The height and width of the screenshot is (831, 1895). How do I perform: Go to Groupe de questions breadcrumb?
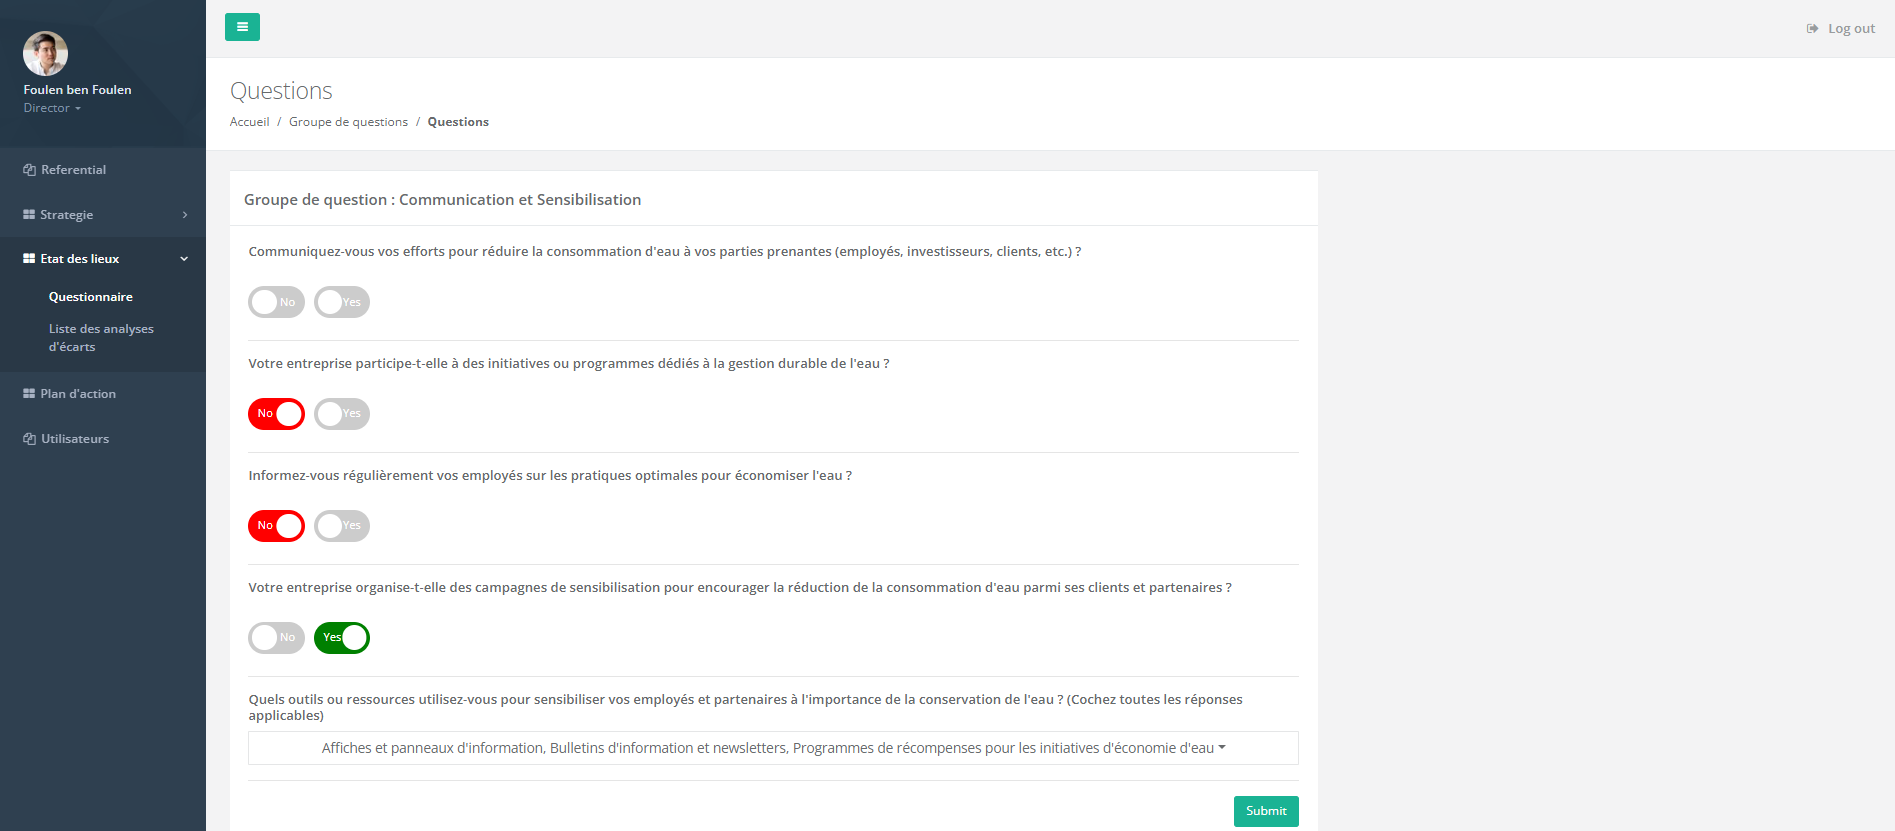coord(348,122)
